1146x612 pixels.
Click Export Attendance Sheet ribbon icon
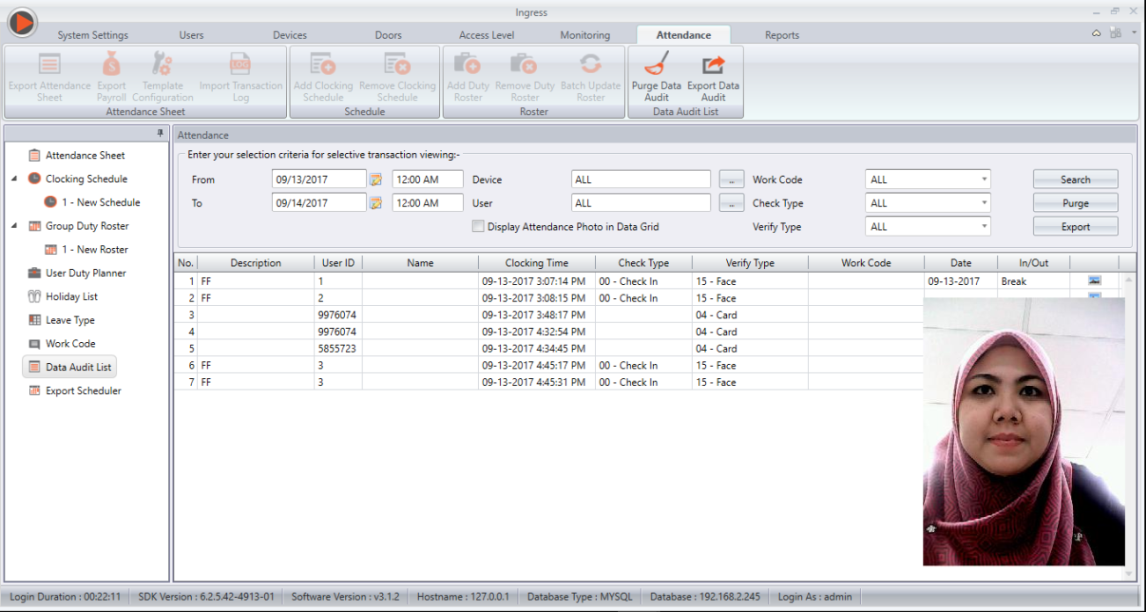[x=49, y=64]
